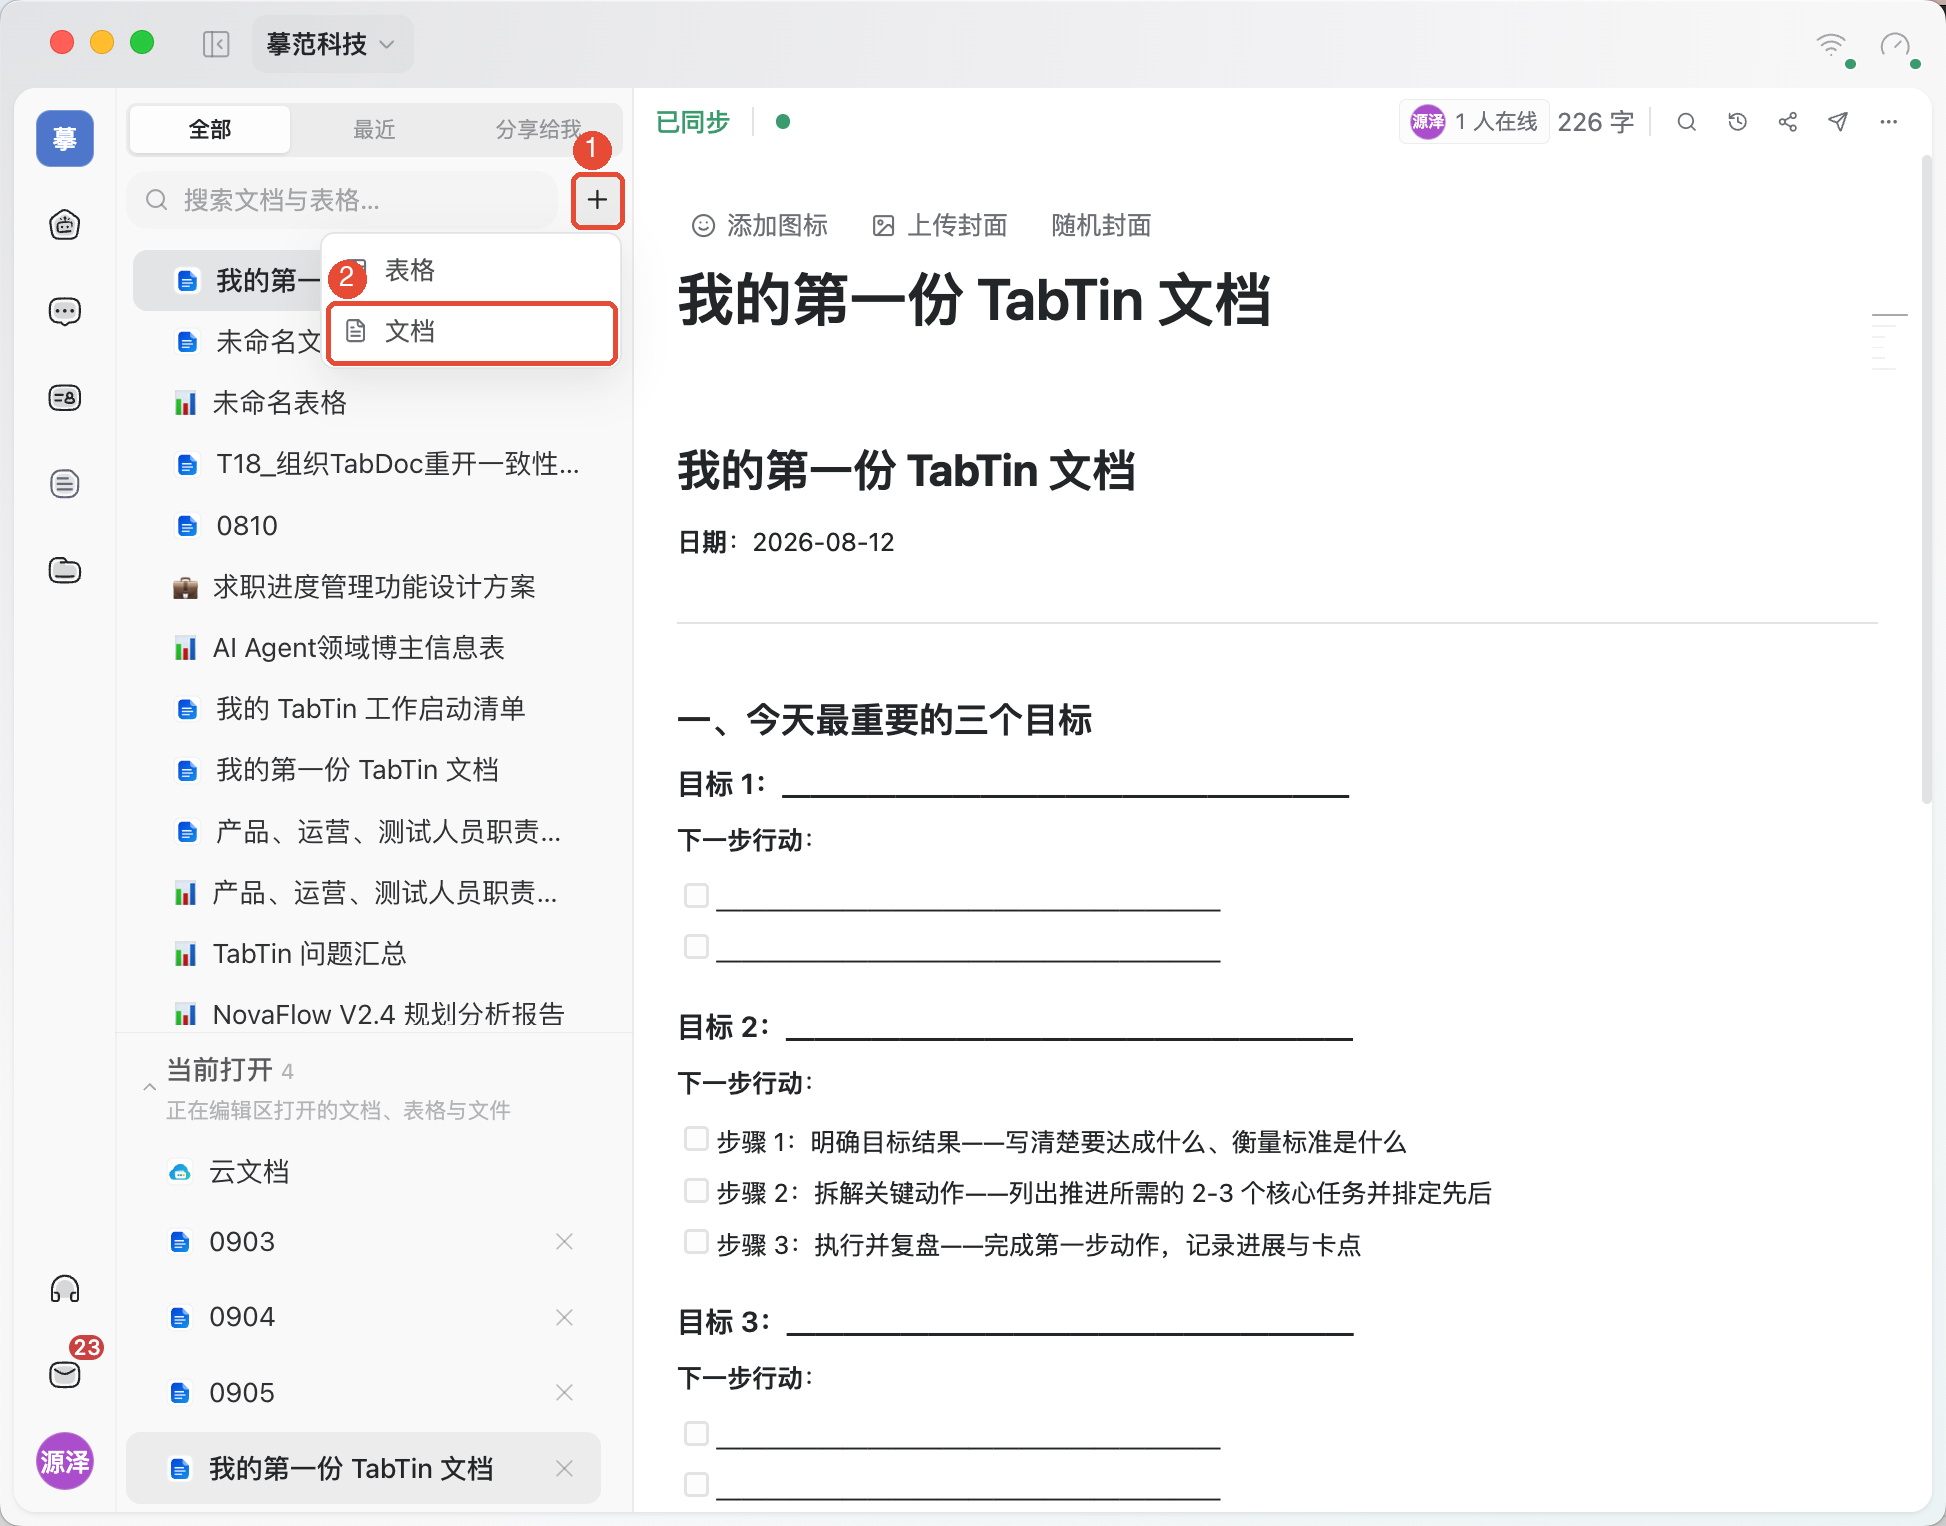Image resolution: width=1946 pixels, height=1526 pixels.
Task: Toggle the sidebar collapse icon
Action: point(216,44)
